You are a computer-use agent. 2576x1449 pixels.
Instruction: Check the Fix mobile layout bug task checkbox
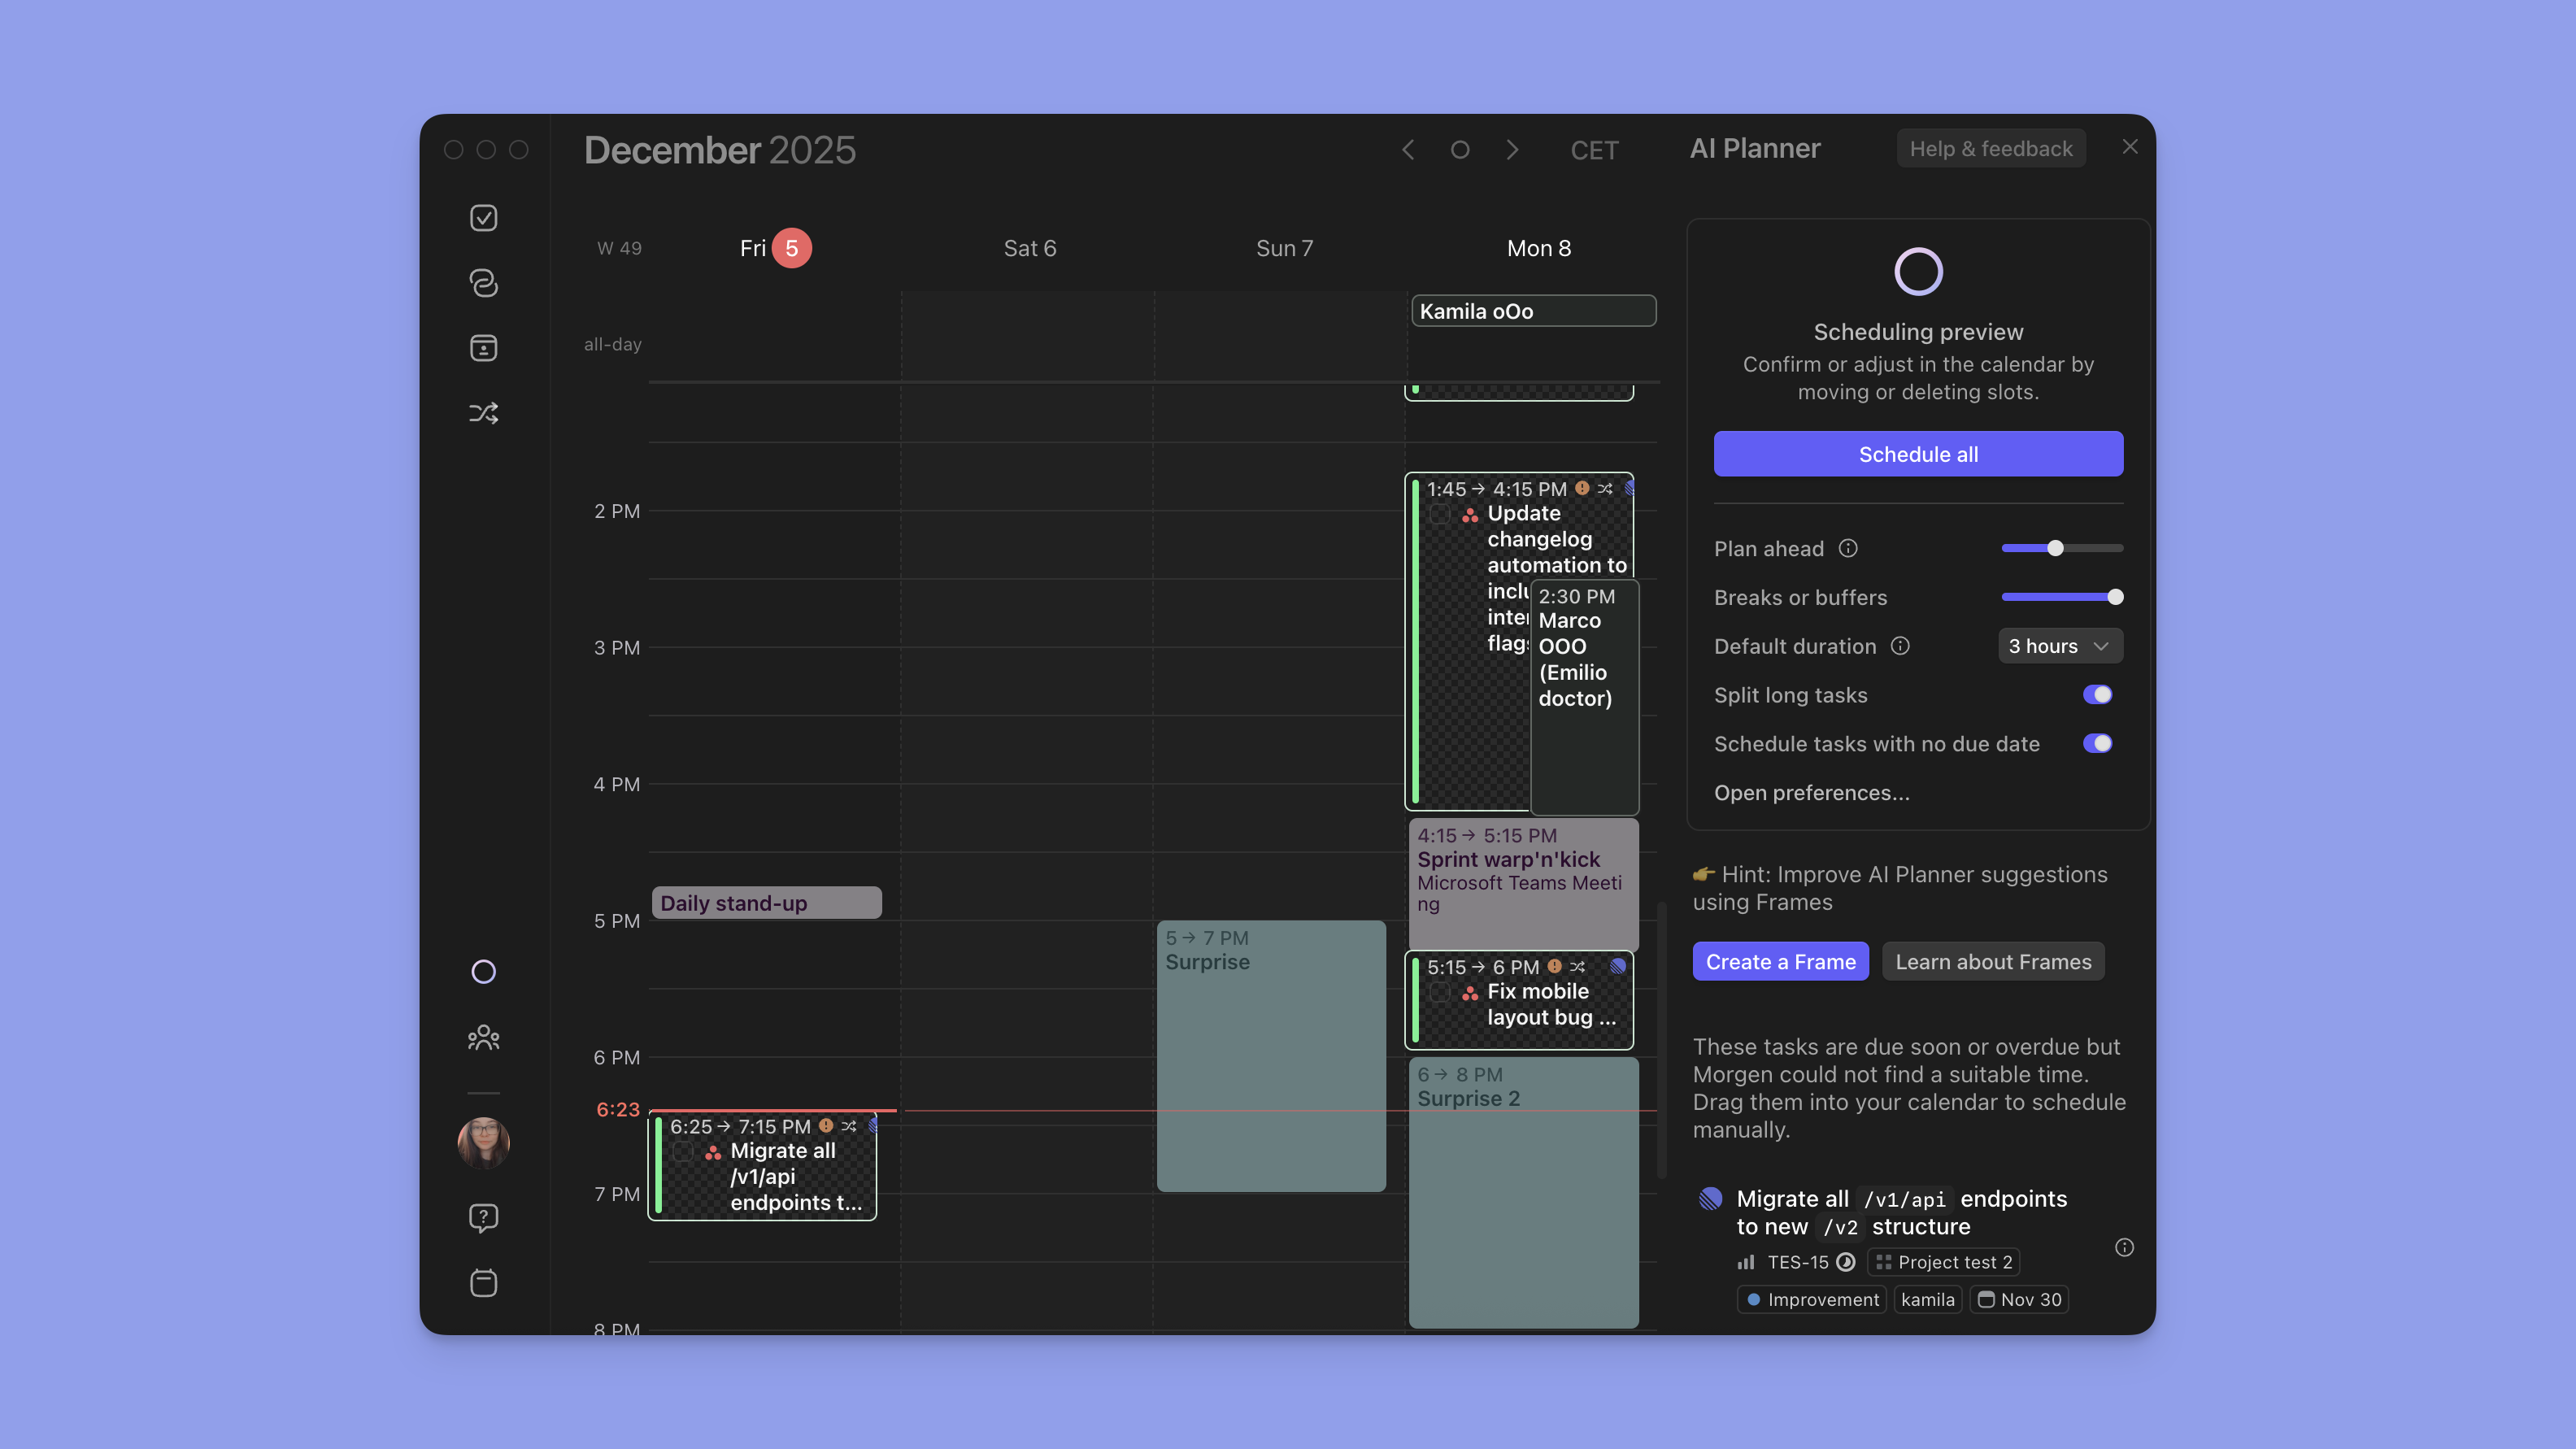click(x=1440, y=992)
